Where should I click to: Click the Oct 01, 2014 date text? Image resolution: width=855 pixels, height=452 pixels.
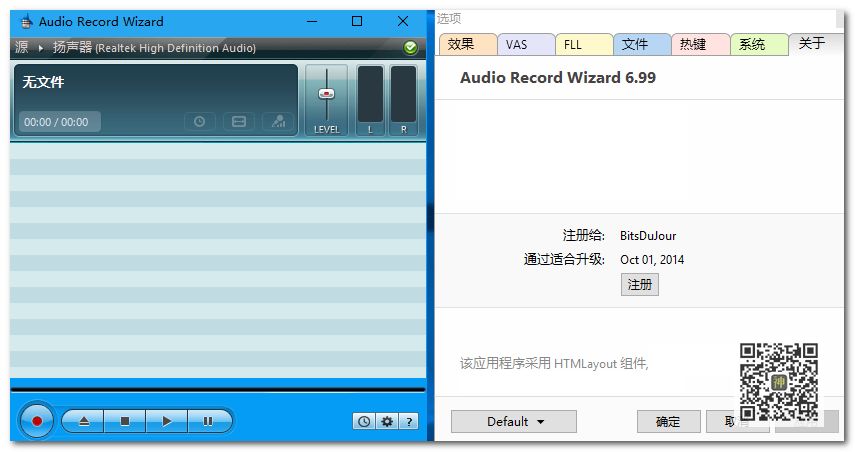[652, 260]
